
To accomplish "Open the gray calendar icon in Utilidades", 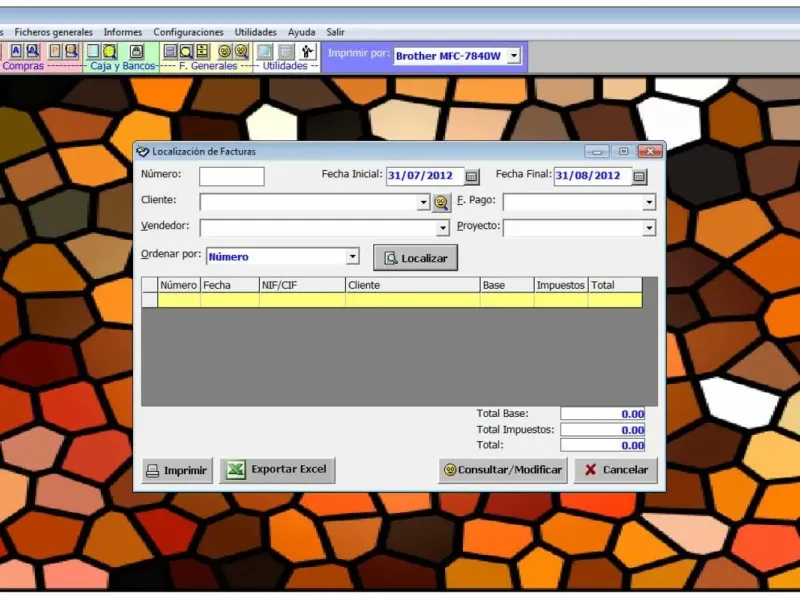I will click(287, 51).
